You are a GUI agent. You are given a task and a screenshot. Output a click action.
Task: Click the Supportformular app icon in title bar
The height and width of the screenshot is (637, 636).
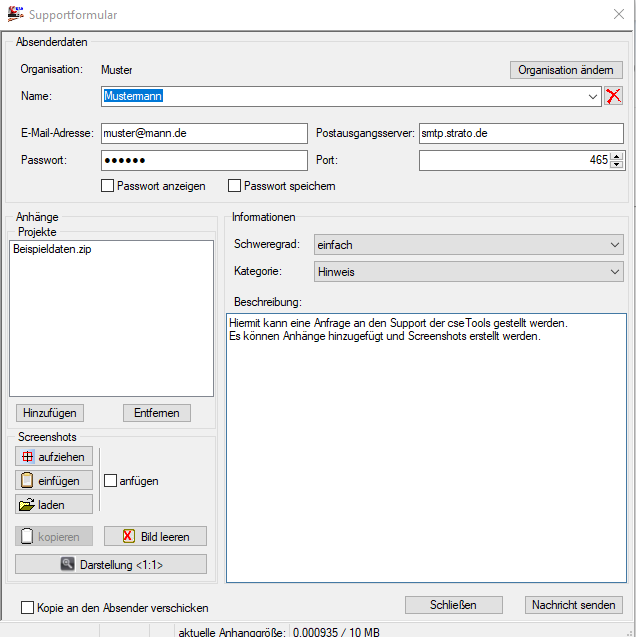(15, 14)
